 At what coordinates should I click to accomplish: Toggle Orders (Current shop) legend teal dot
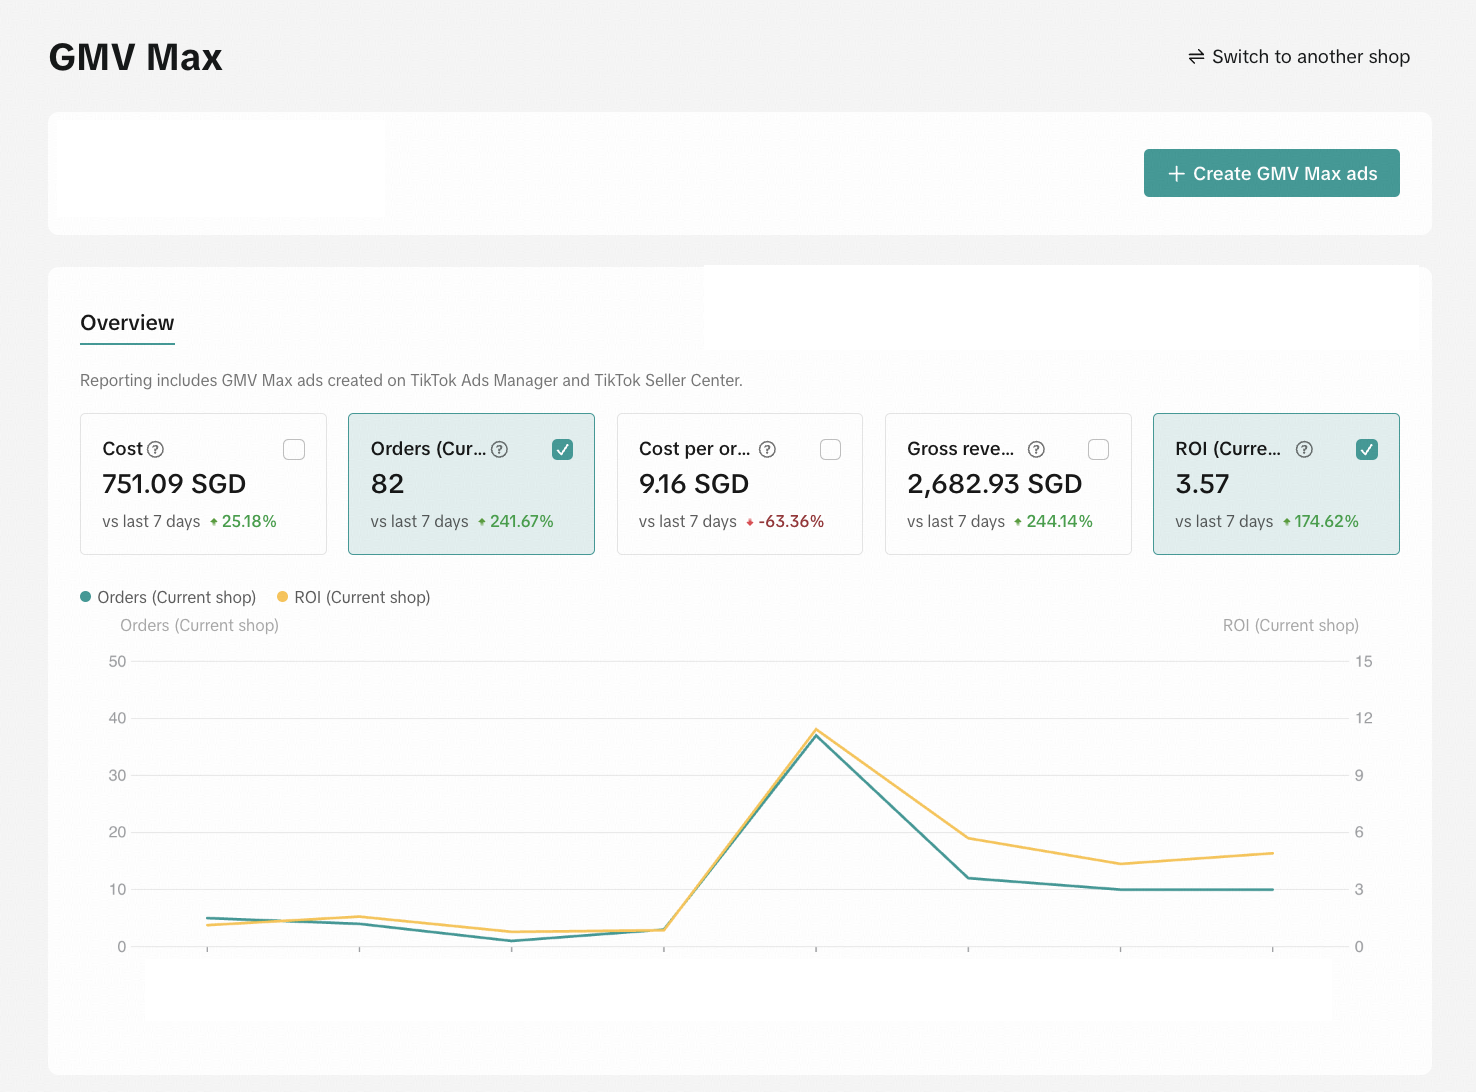[86, 597]
